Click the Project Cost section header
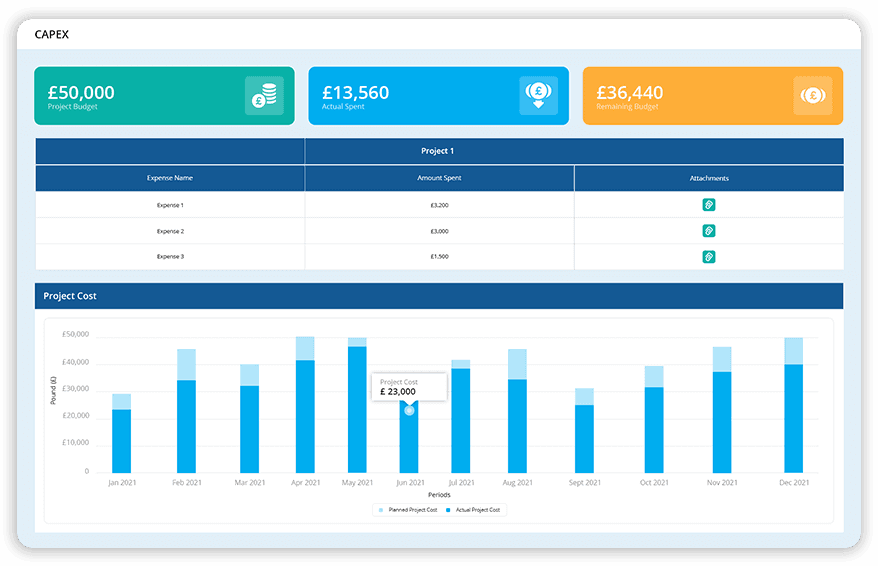The height and width of the screenshot is (566, 878). [439, 296]
